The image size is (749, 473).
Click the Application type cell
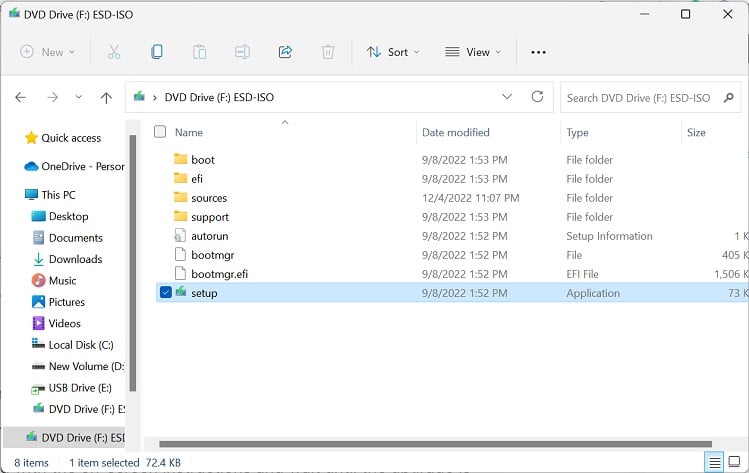pyautogui.click(x=593, y=293)
